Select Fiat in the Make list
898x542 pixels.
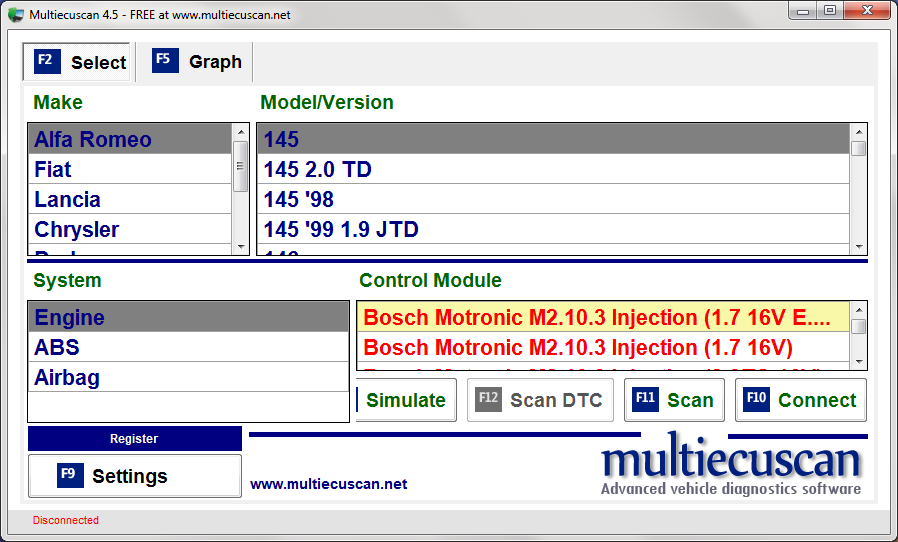129,170
